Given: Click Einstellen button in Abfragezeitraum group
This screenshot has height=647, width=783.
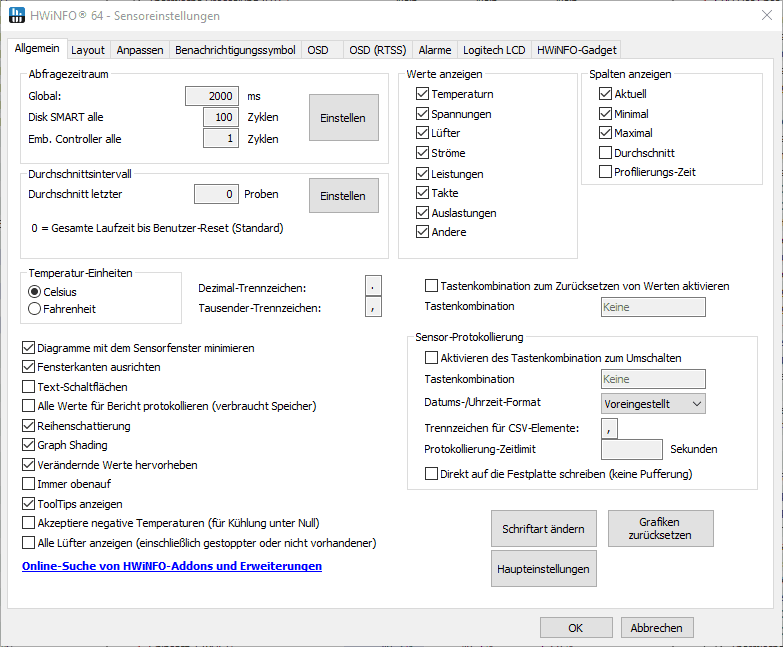Looking at the screenshot, I should coord(344,117).
